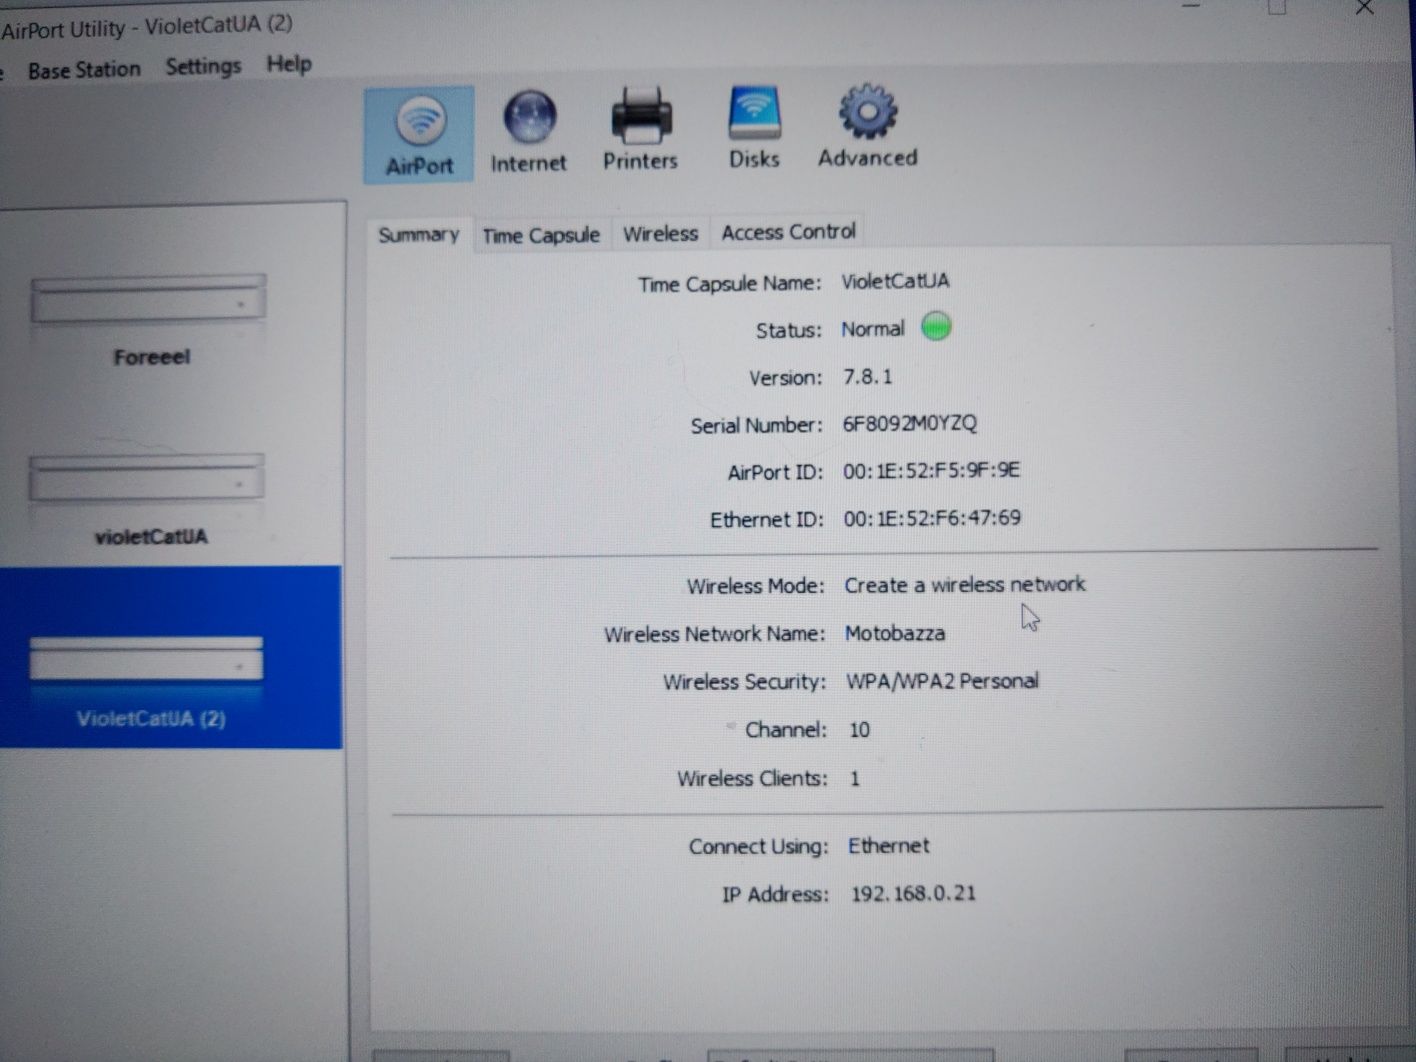
Task: Click the channel value 10
Action: click(859, 730)
